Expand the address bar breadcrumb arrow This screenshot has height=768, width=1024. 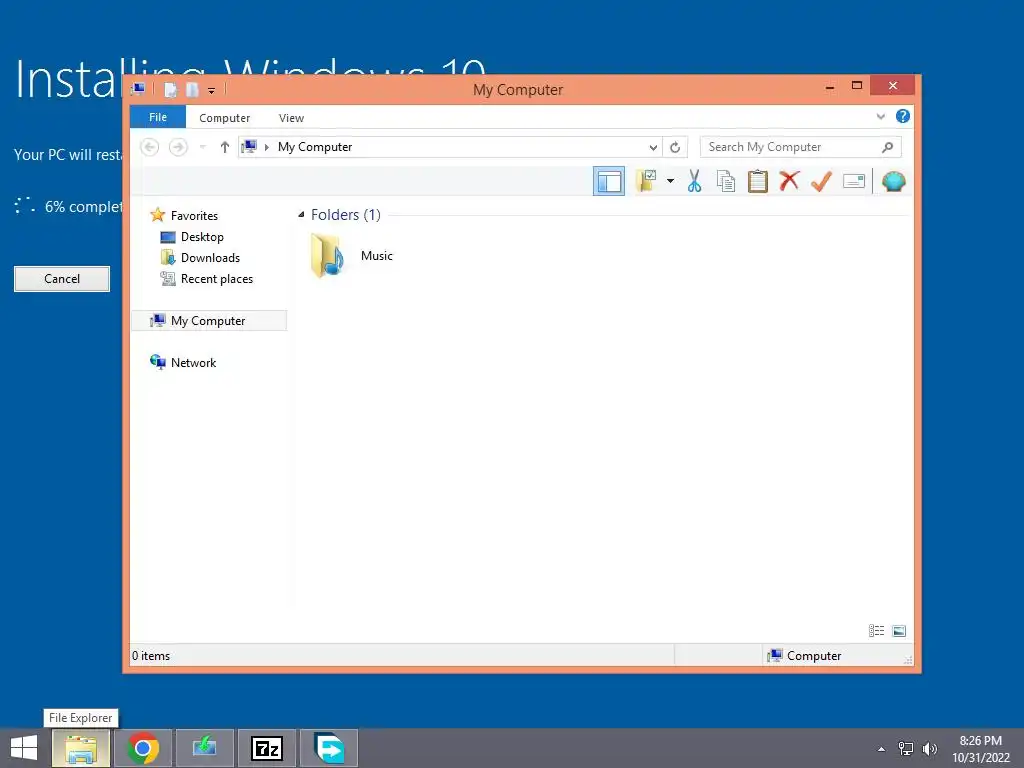click(266, 148)
